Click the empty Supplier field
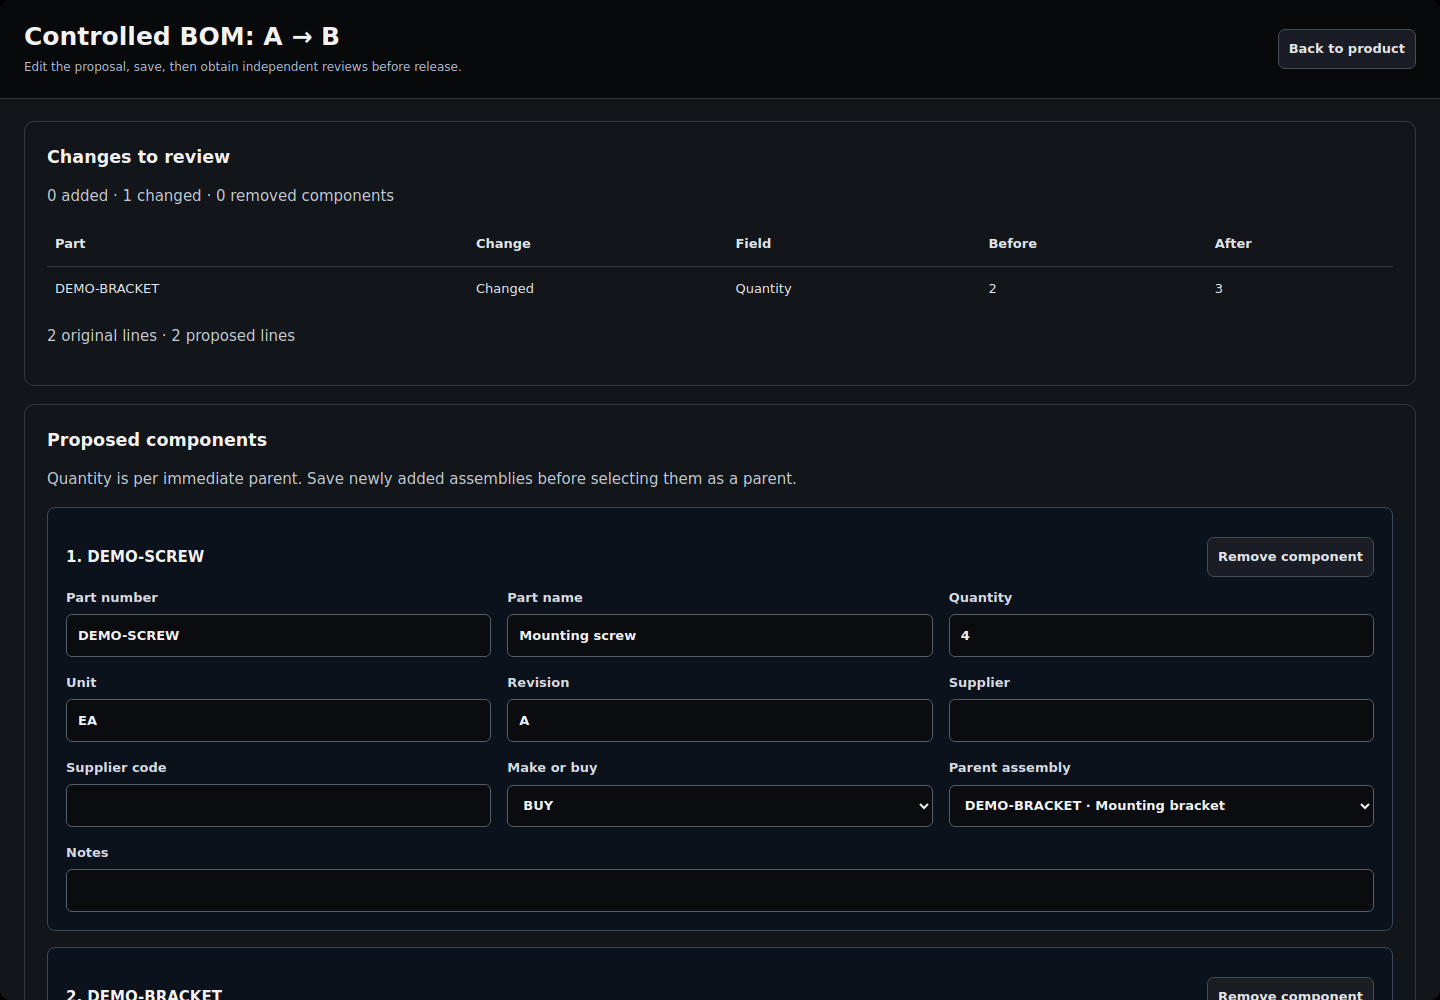The width and height of the screenshot is (1440, 1000). tap(1160, 721)
